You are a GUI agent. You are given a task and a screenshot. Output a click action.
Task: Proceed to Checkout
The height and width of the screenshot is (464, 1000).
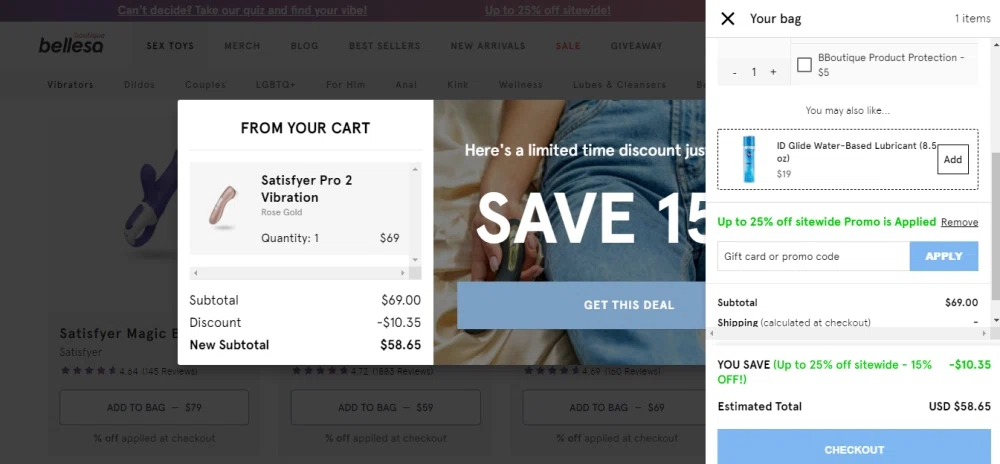click(853, 449)
